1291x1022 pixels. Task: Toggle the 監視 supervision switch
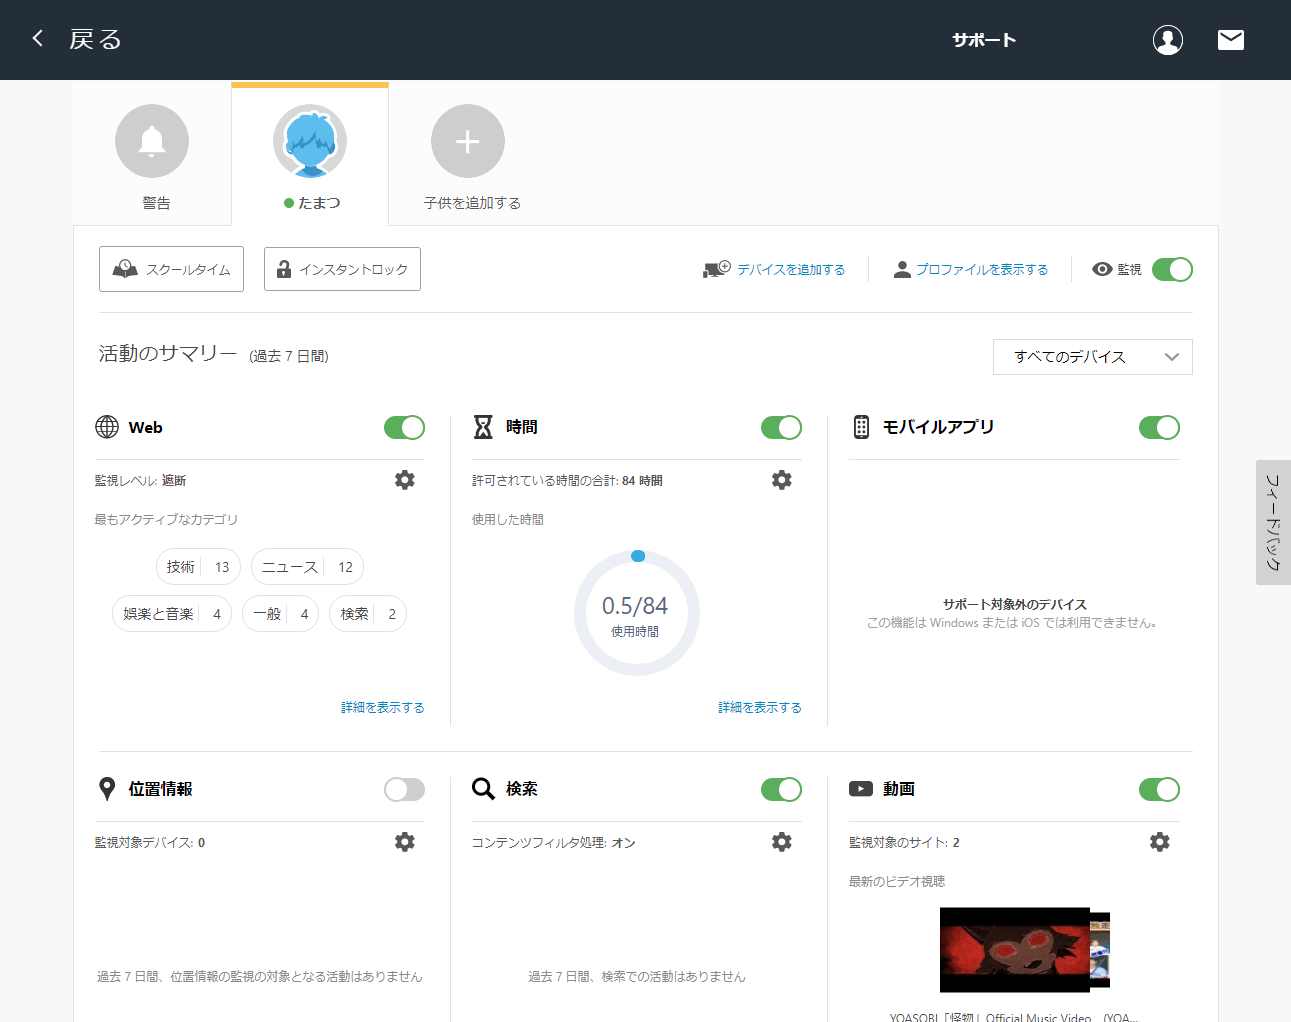pyautogui.click(x=1172, y=269)
